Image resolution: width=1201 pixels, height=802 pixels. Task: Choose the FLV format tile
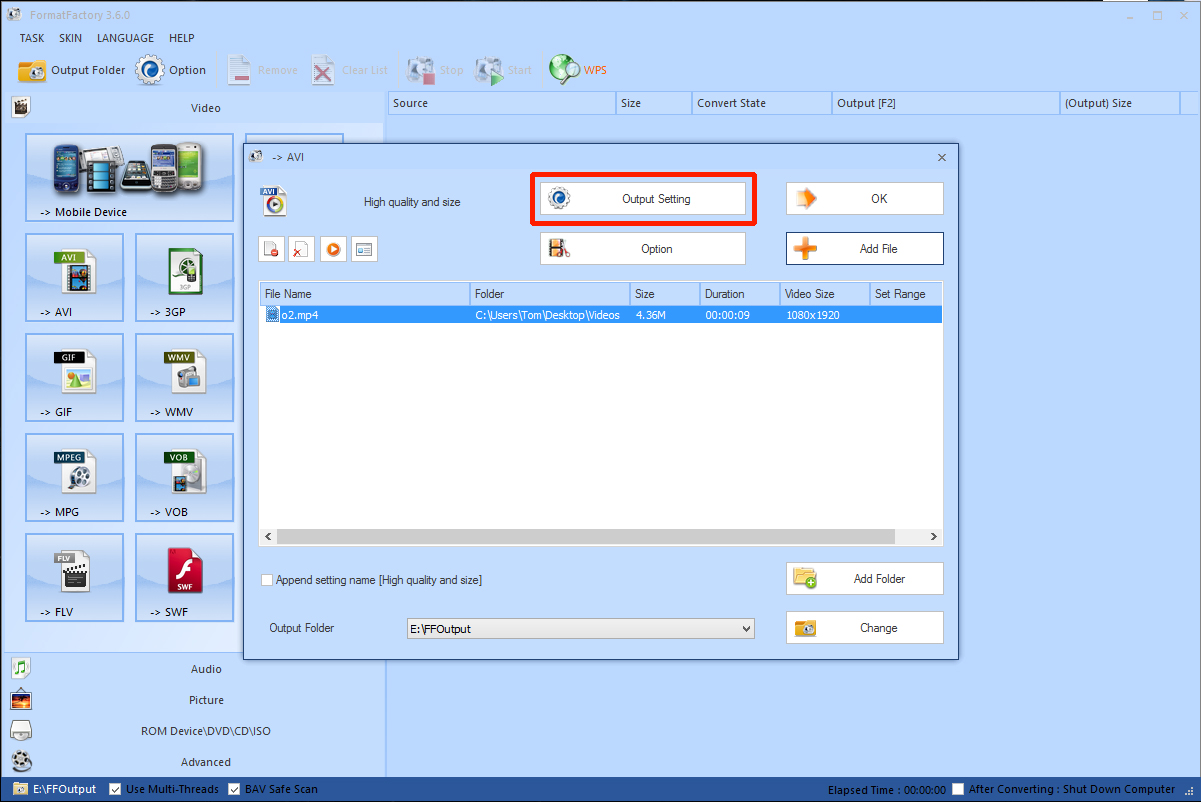pyautogui.click(x=75, y=578)
